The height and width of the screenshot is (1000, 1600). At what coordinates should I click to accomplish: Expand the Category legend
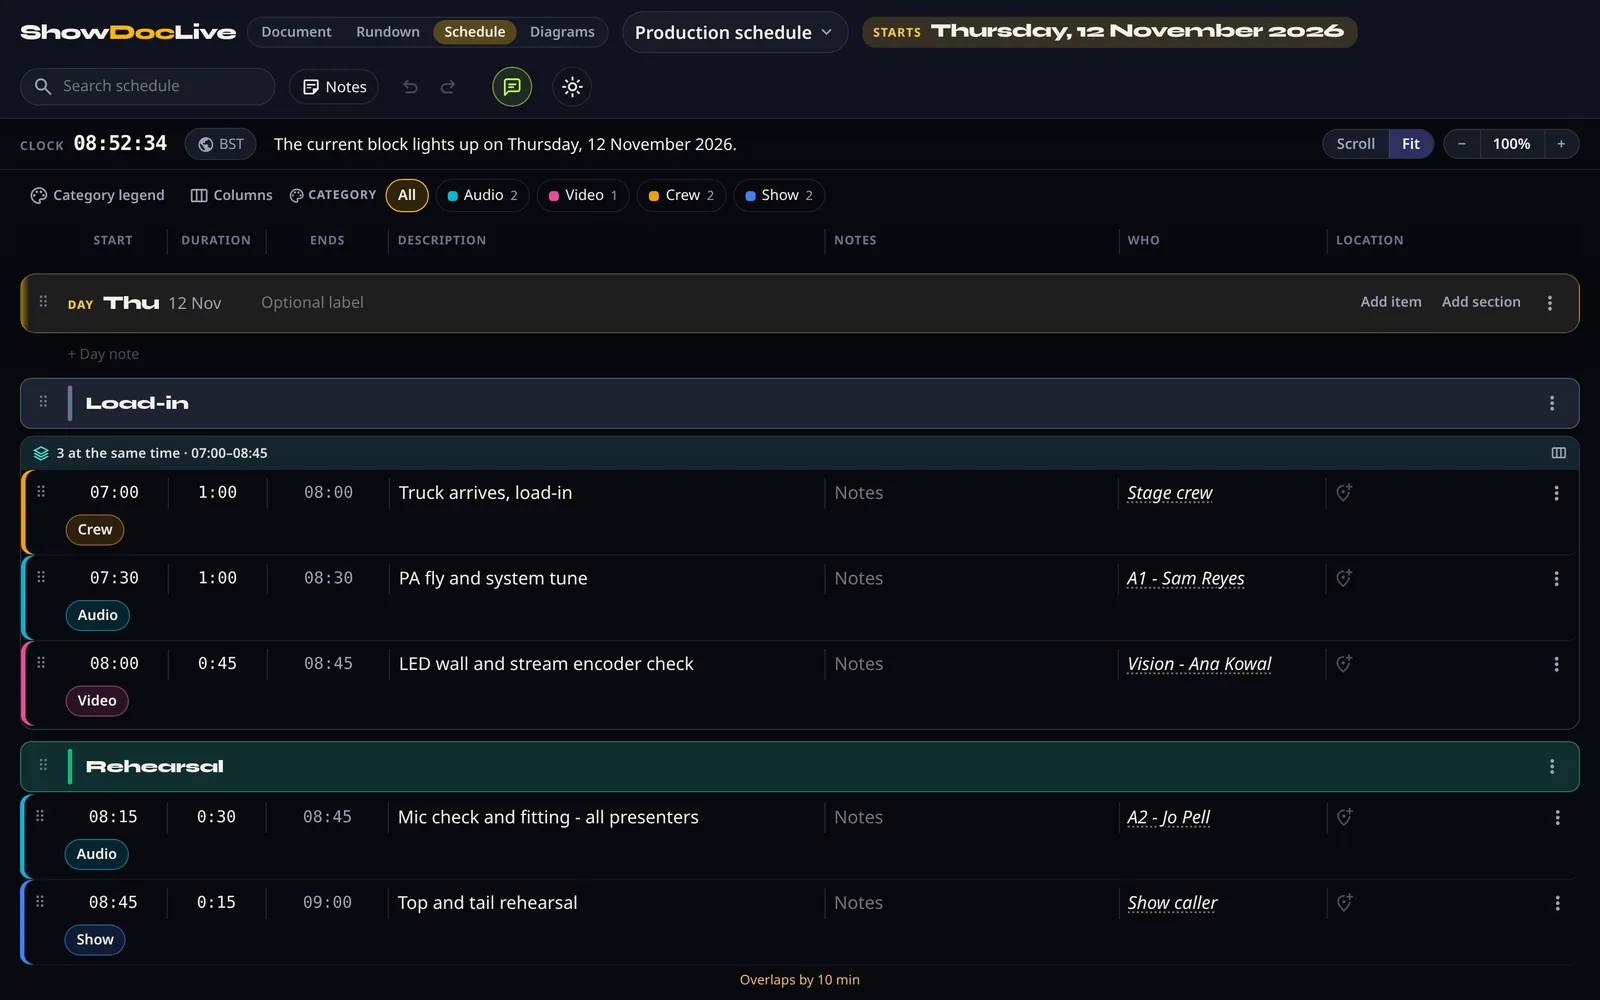[97, 195]
